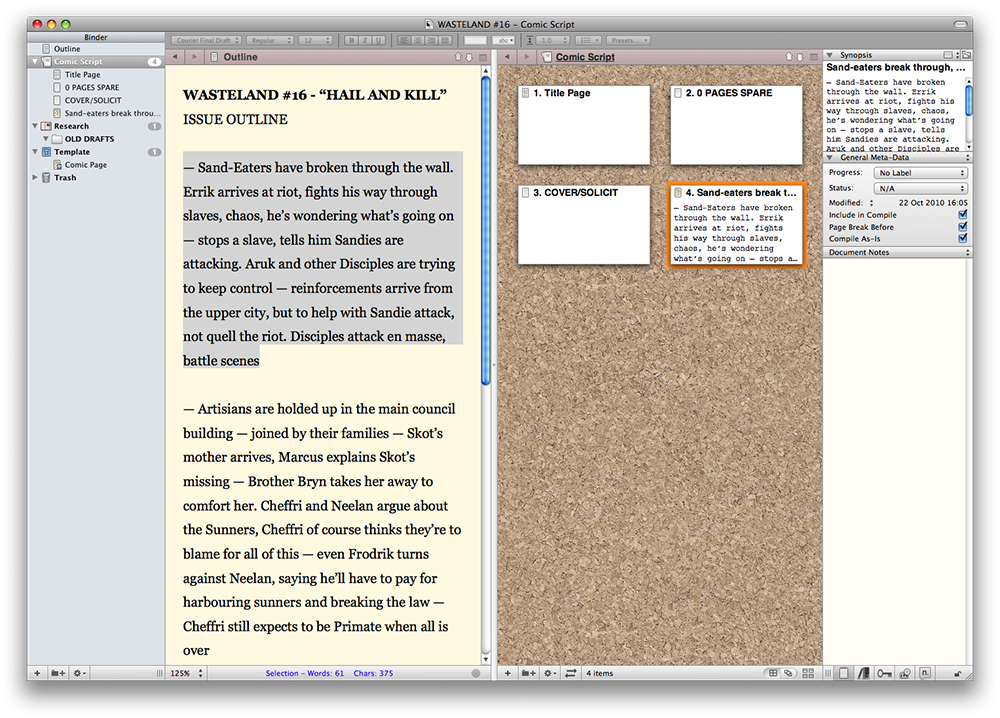Click the corkboard options grid icon in footer
The image size is (1000, 718).
click(x=807, y=673)
